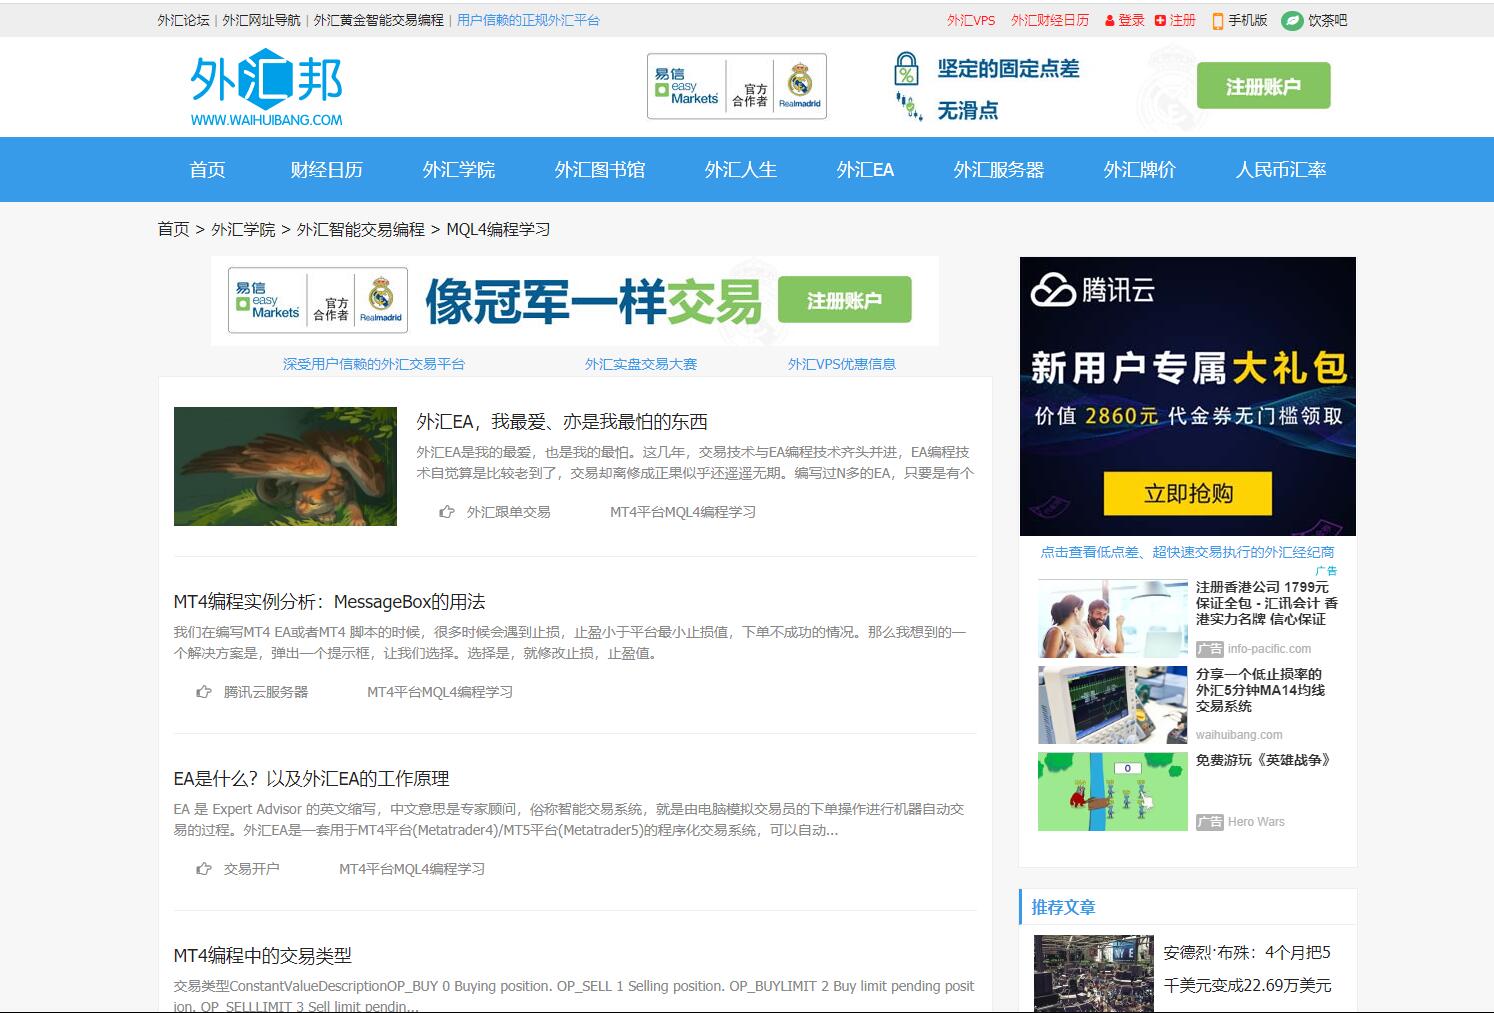Open article MT4编程实例分析: MessageBox的用法
This screenshot has height=1013, width=1494.
(329, 602)
